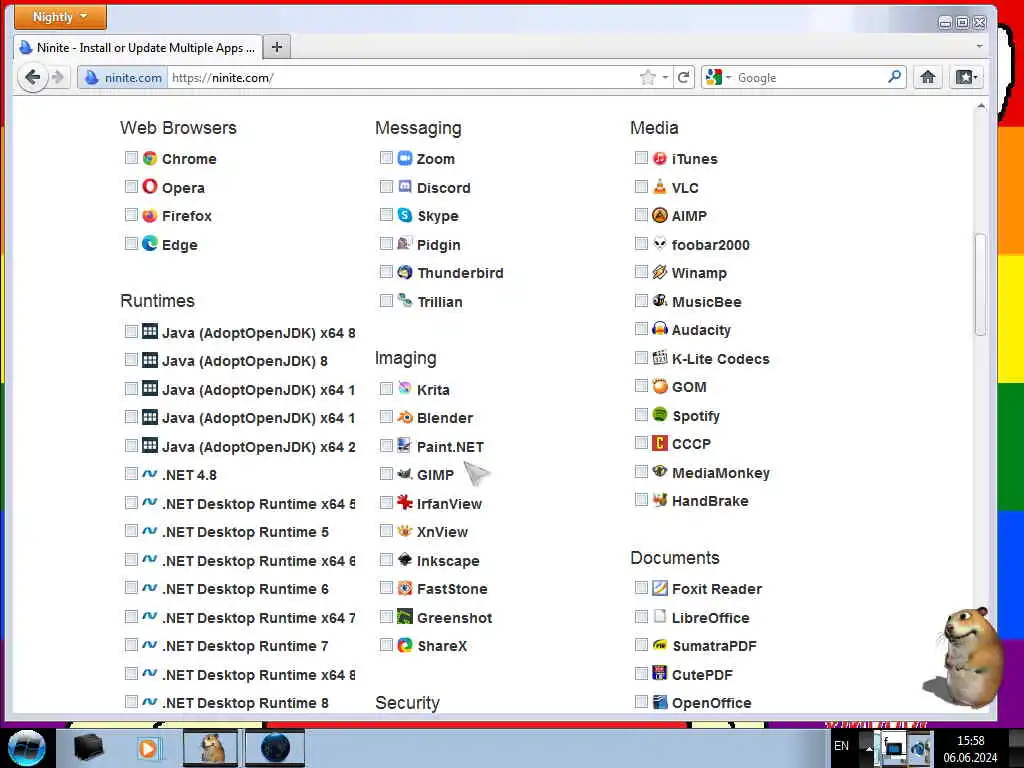Tick the Greenshot checkbox
Screen dimensions: 1024x768
386,616
